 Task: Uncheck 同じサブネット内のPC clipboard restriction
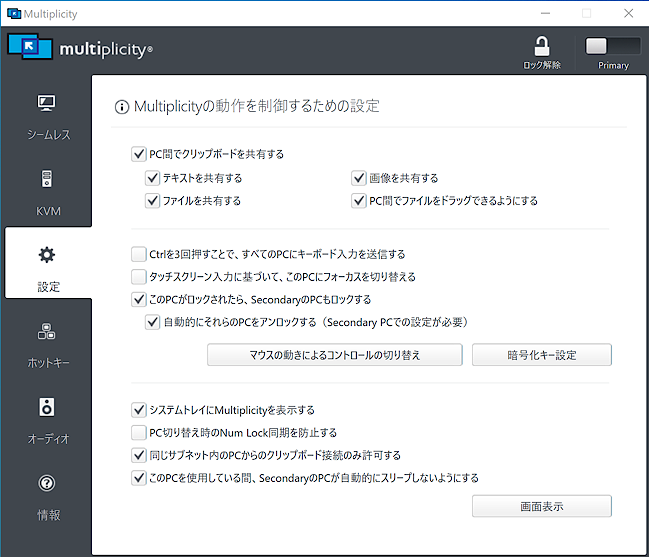[139, 455]
